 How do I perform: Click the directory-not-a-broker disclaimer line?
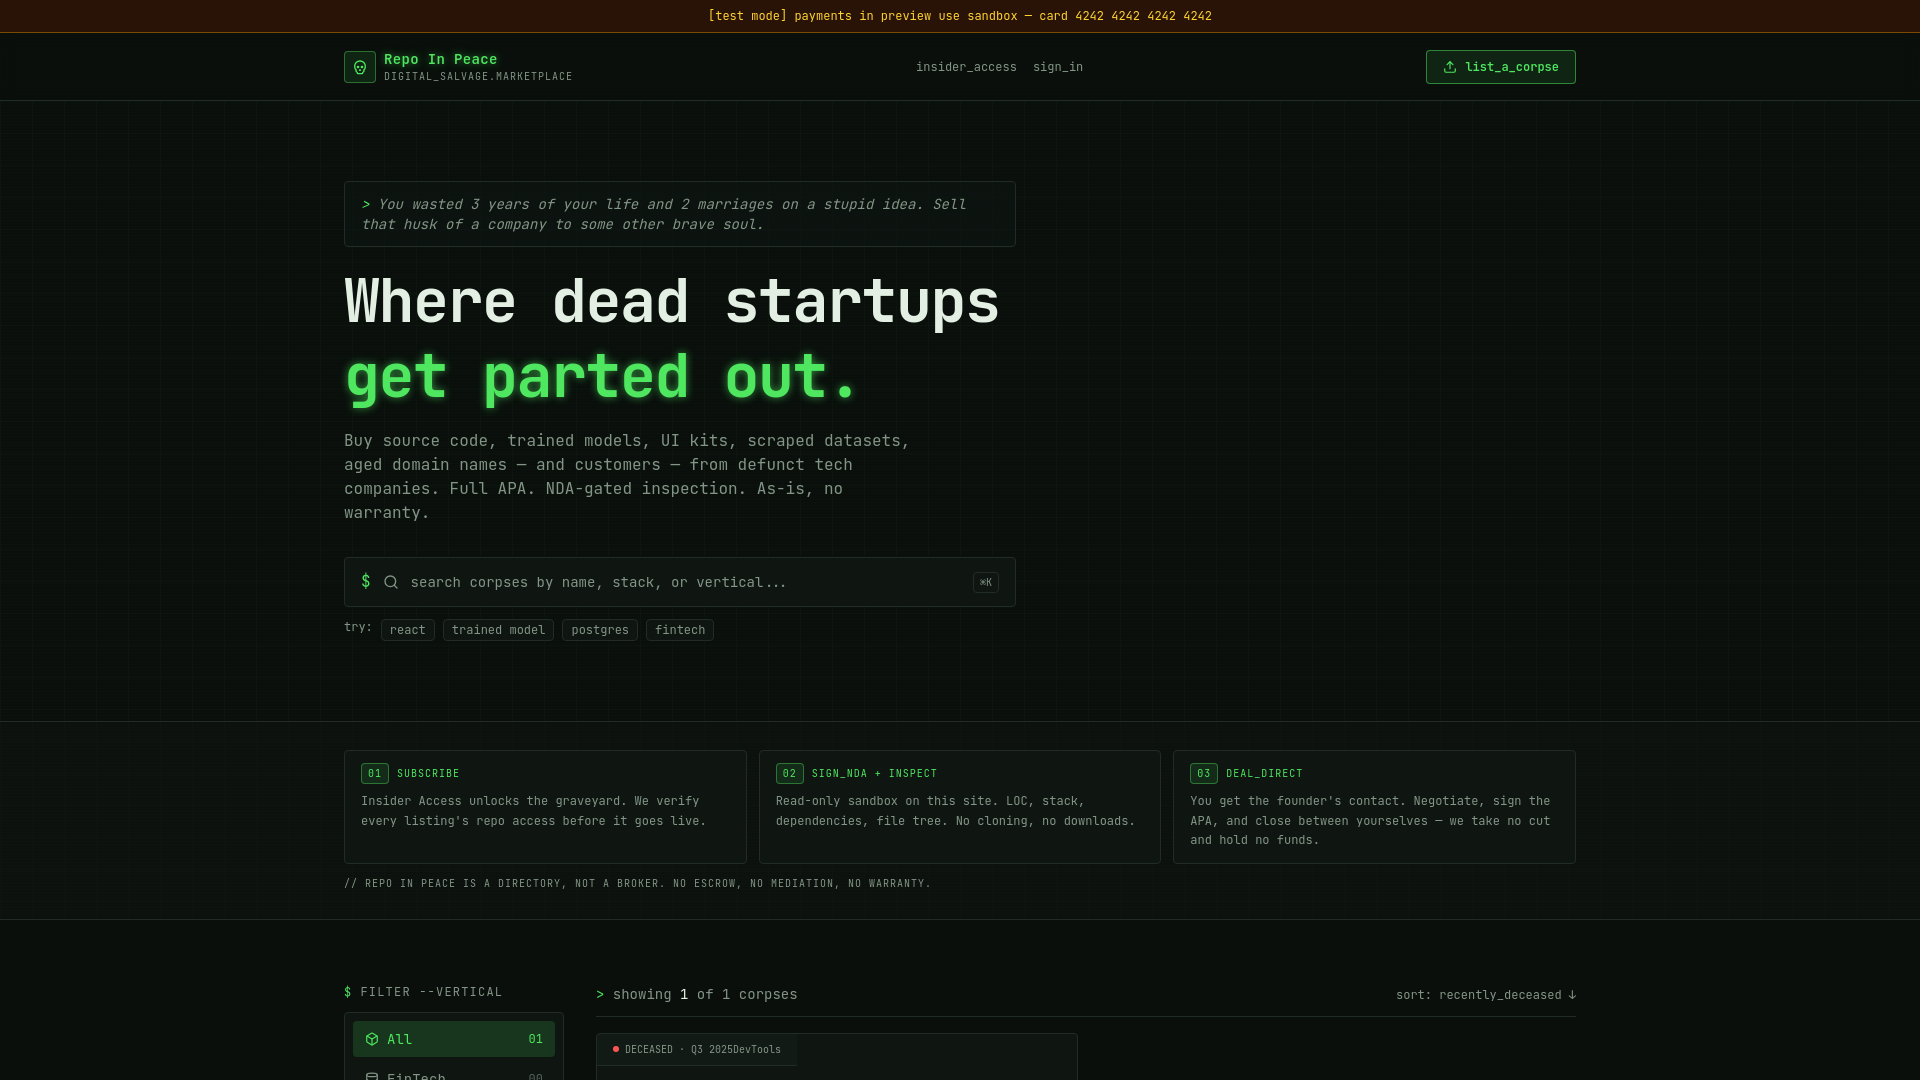click(637, 884)
